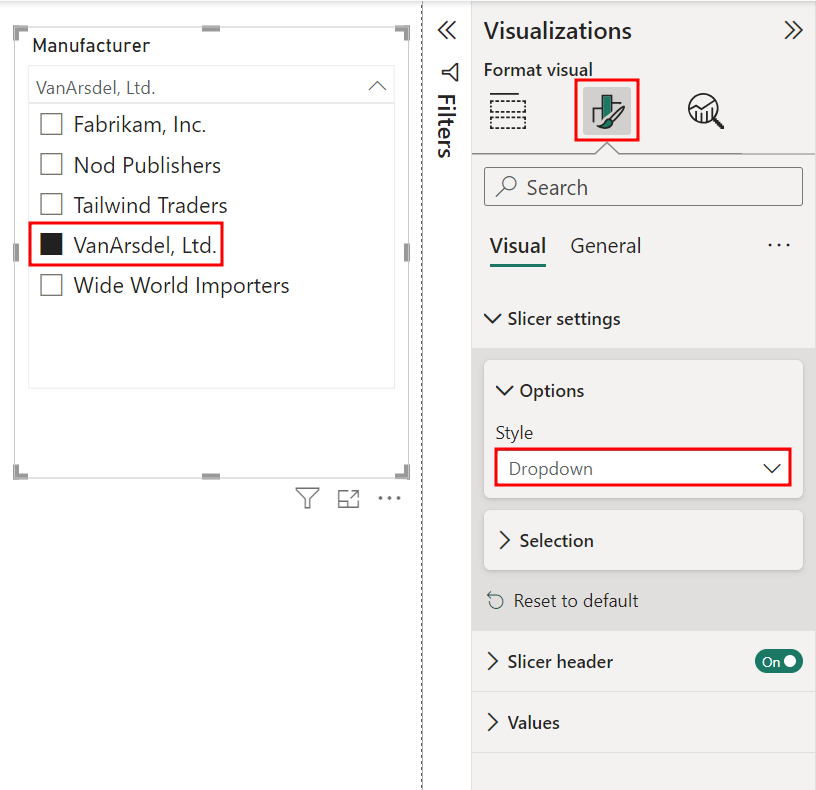Collapse the Slicer settings section

(x=492, y=318)
